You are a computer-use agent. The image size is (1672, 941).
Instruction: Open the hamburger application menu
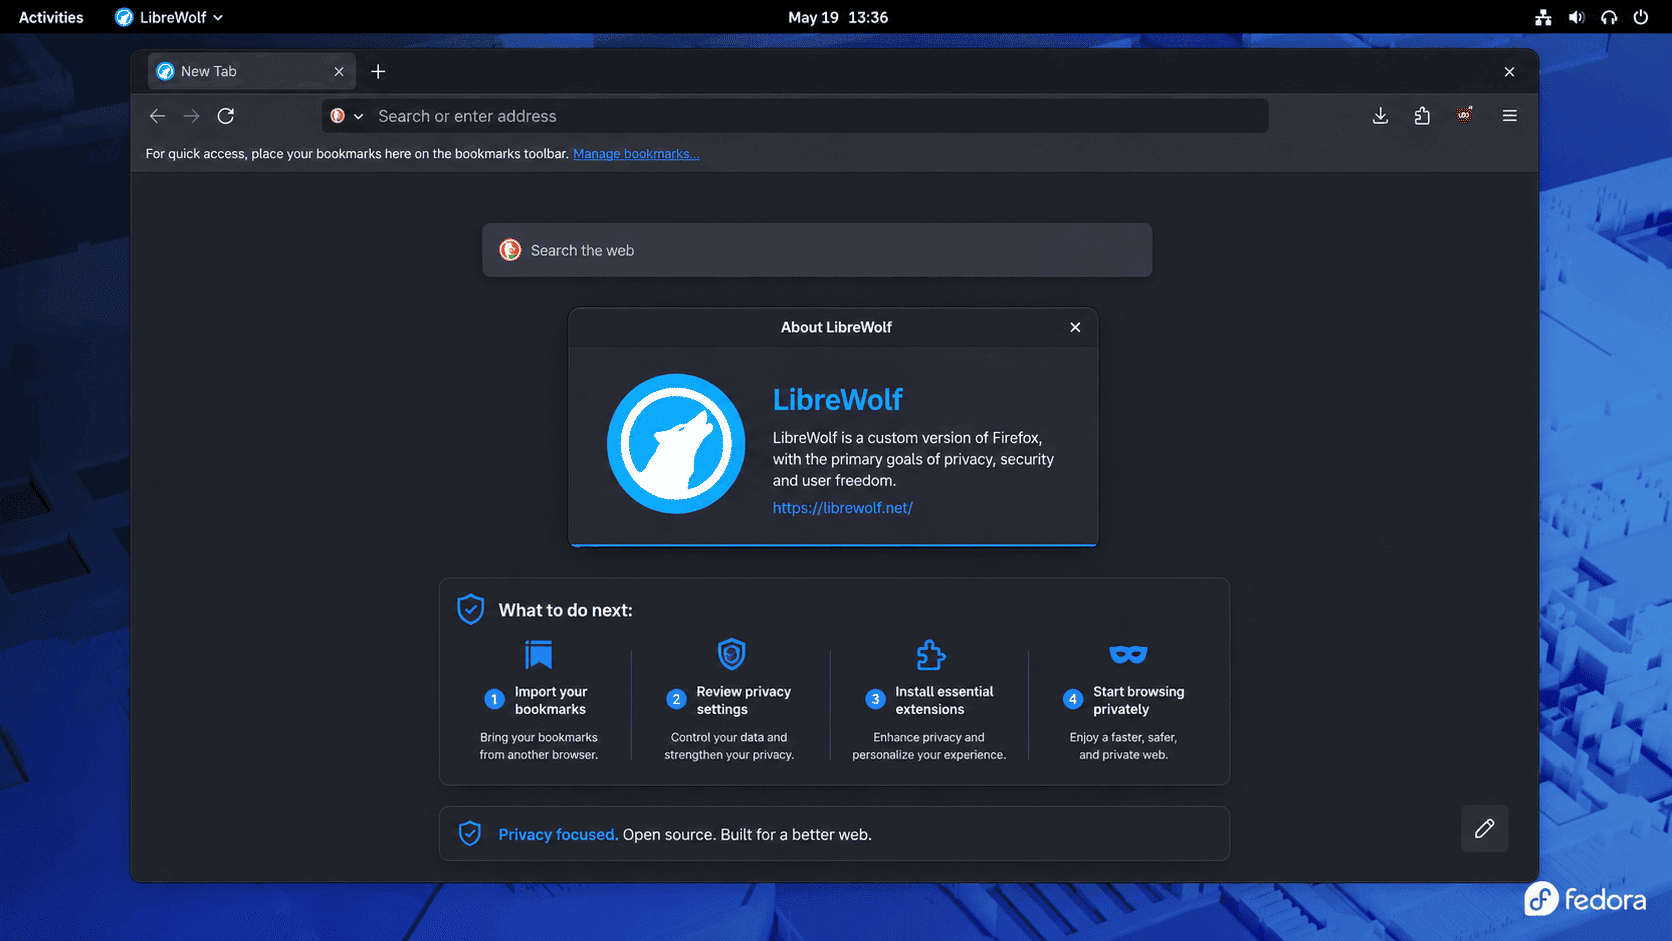coord(1510,116)
